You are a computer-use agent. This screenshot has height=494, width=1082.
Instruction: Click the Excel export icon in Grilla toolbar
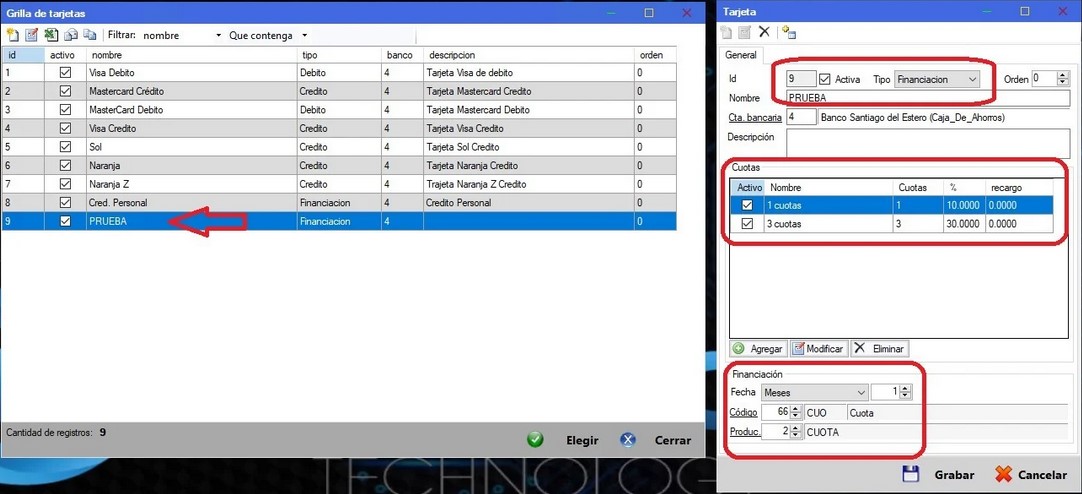click(51, 35)
